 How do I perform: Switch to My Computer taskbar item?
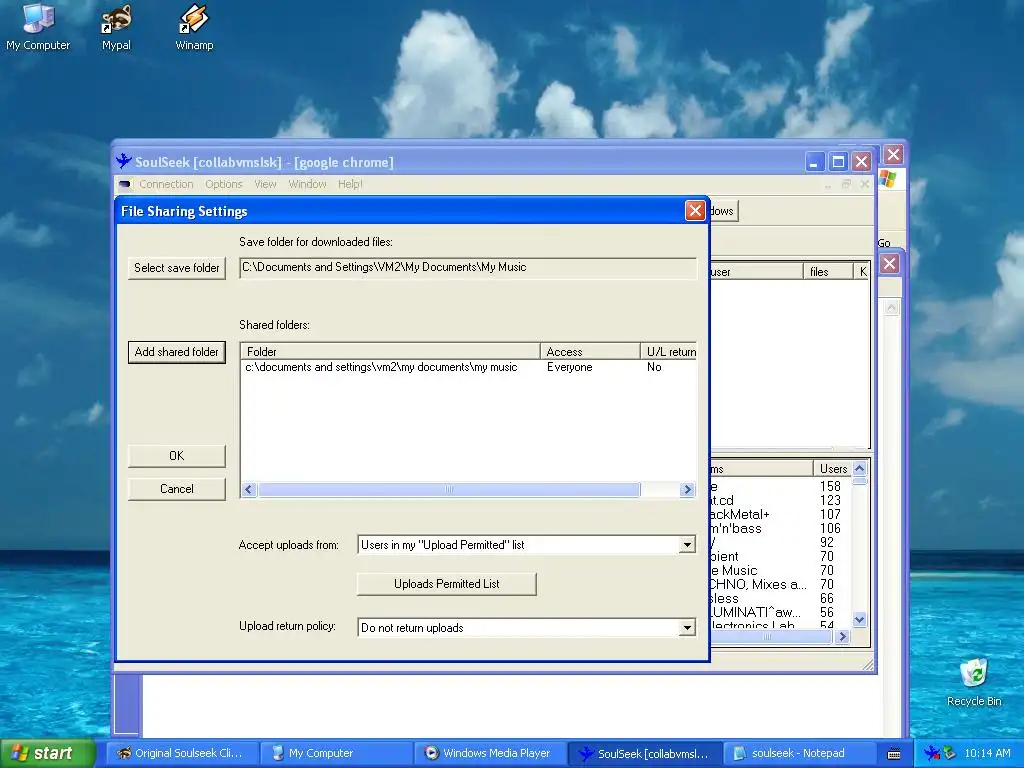coord(335,754)
